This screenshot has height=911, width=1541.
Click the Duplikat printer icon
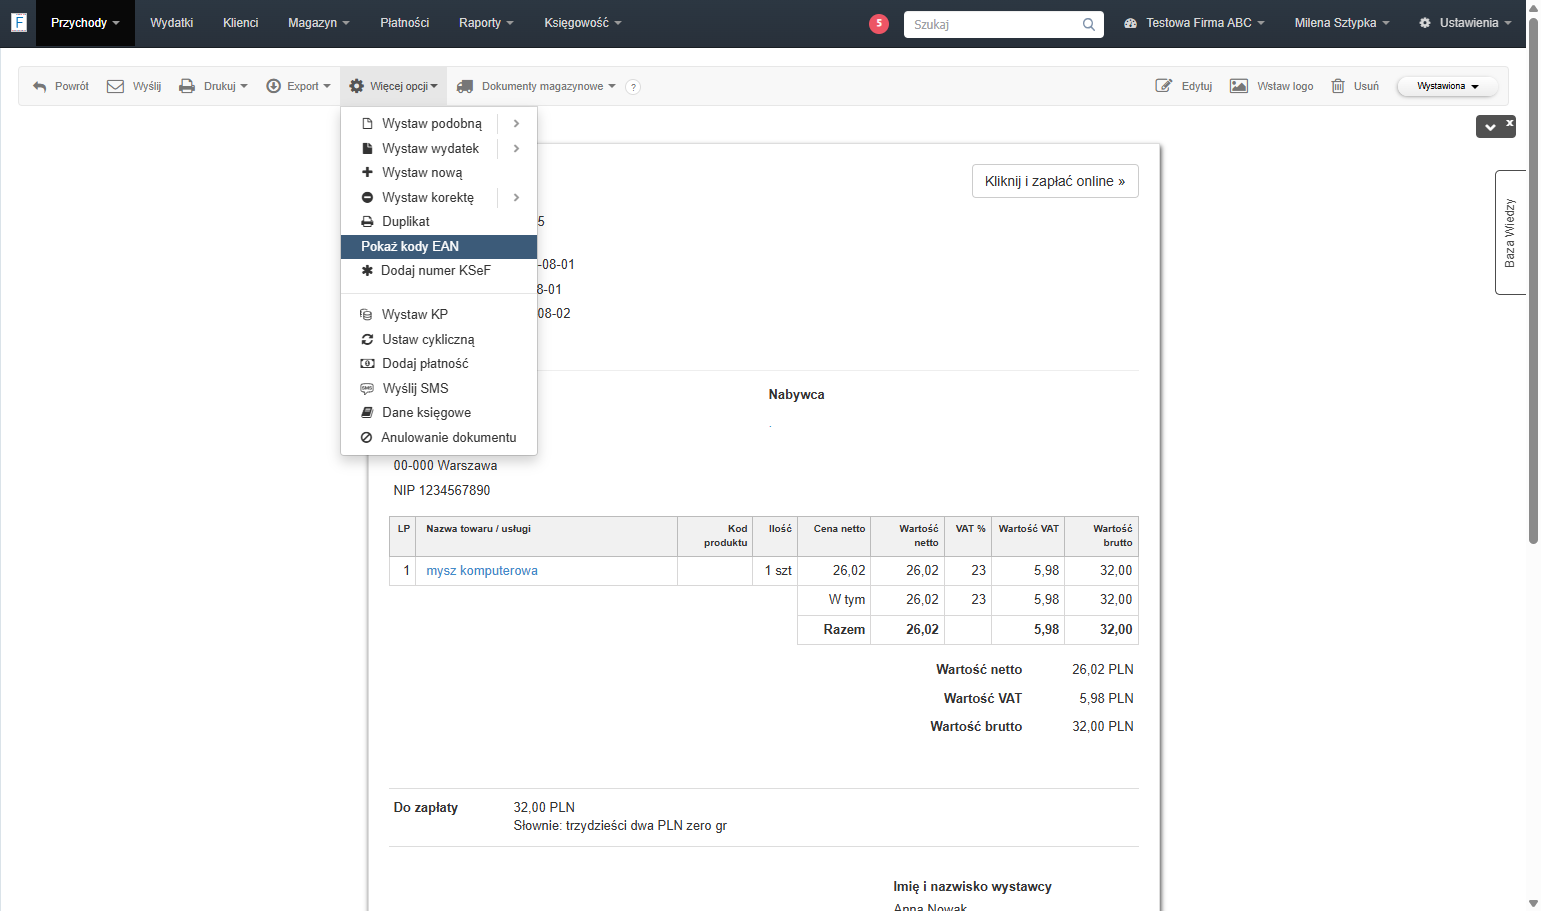point(367,222)
